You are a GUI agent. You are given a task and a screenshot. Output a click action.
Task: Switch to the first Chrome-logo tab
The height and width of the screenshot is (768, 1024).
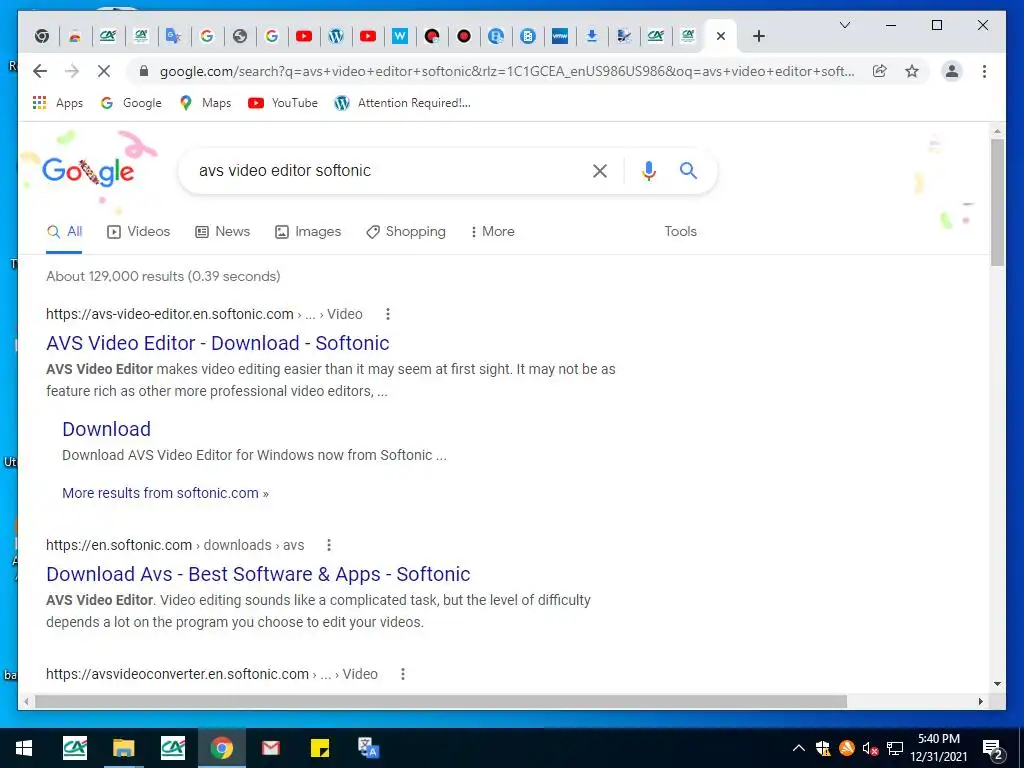click(x=42, y=37)
